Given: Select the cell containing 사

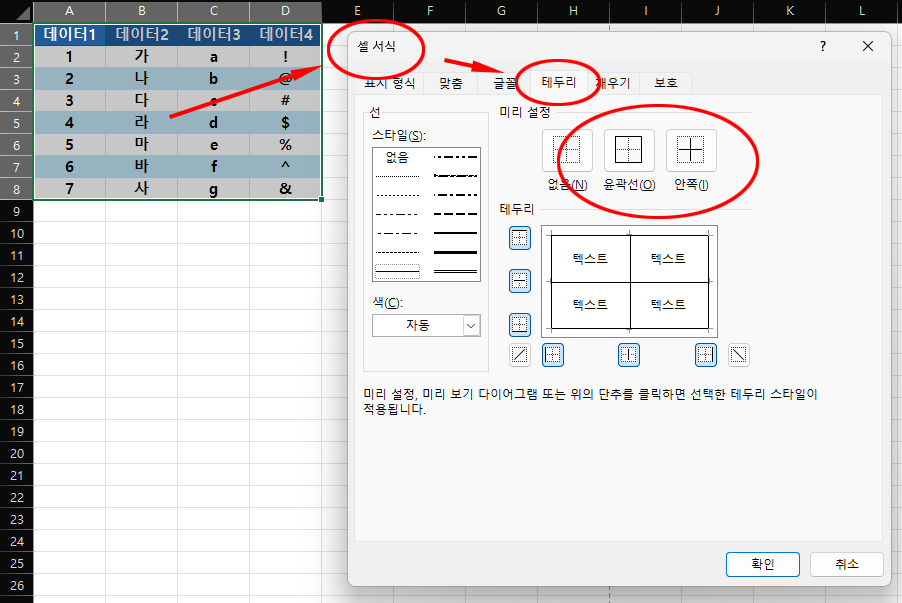Looking at the screenshot, I should pos(142,188).
